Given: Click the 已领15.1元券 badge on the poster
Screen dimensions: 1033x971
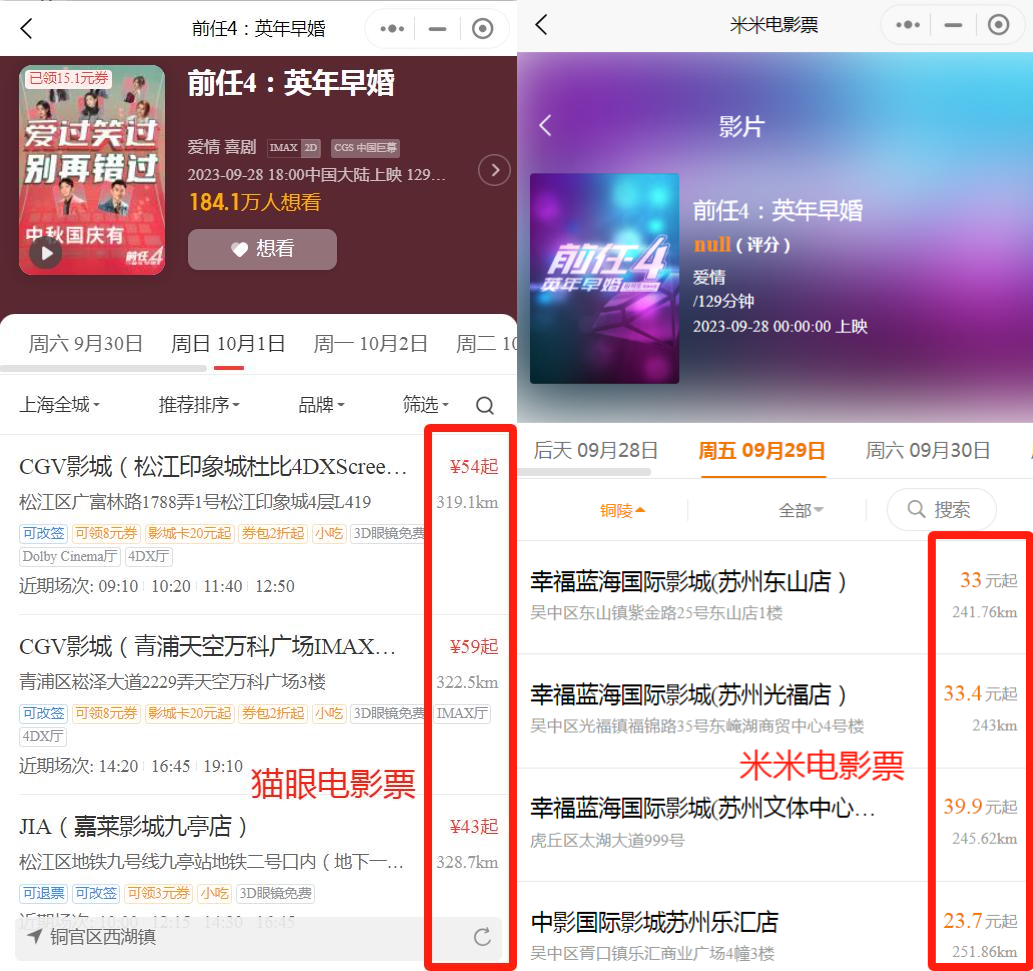Looking at the screenshot, I should [69, 78].
